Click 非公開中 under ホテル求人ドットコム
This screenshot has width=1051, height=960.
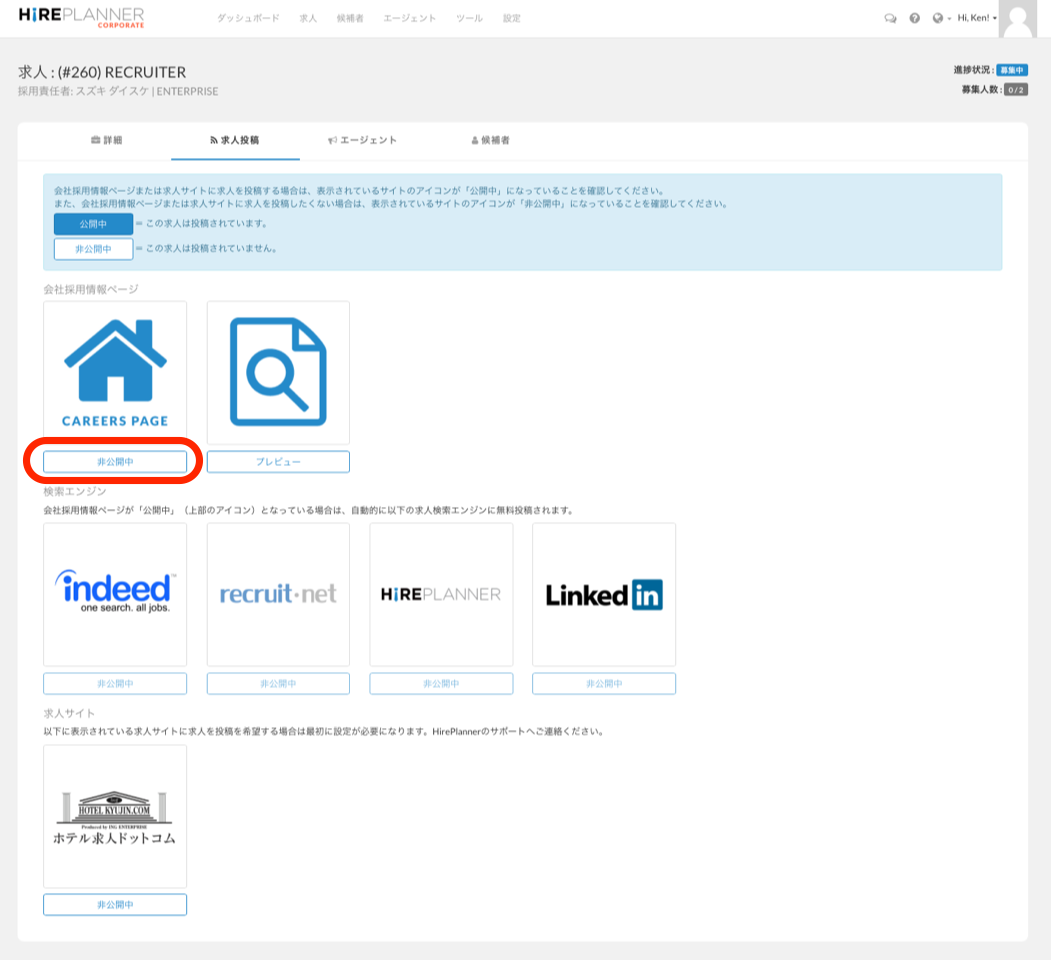pyautogui.click(x=114, y=904)
